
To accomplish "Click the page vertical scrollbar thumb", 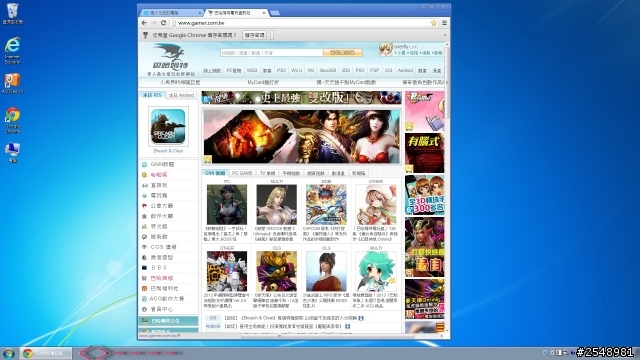I will click(x=447, y=82).
